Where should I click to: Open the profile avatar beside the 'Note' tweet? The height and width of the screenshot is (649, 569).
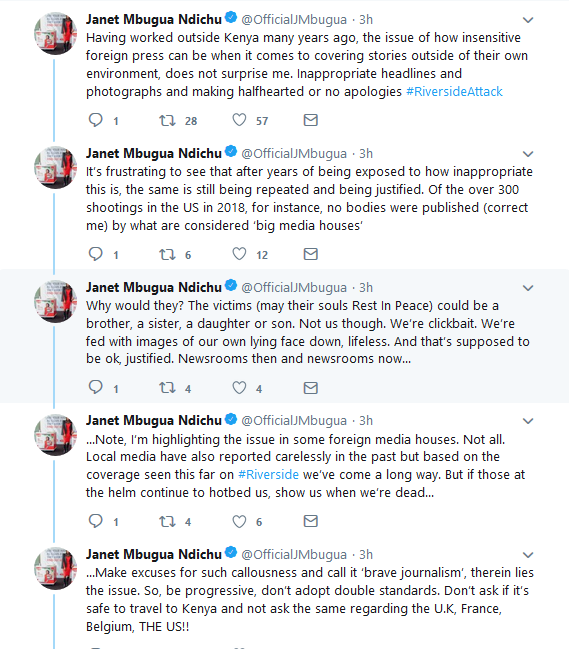coord(55,435)
